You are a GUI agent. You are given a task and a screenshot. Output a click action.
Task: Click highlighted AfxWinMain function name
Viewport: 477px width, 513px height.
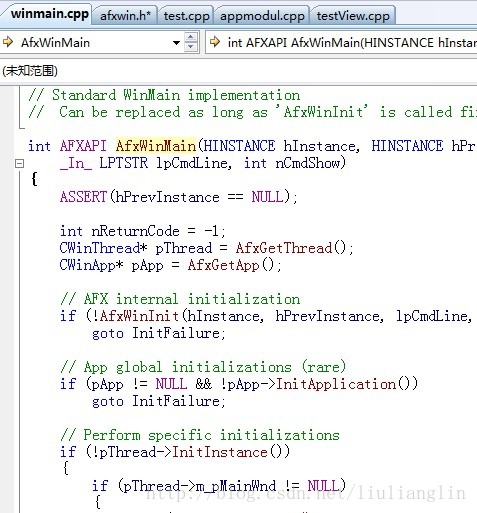tap(156, 146)
